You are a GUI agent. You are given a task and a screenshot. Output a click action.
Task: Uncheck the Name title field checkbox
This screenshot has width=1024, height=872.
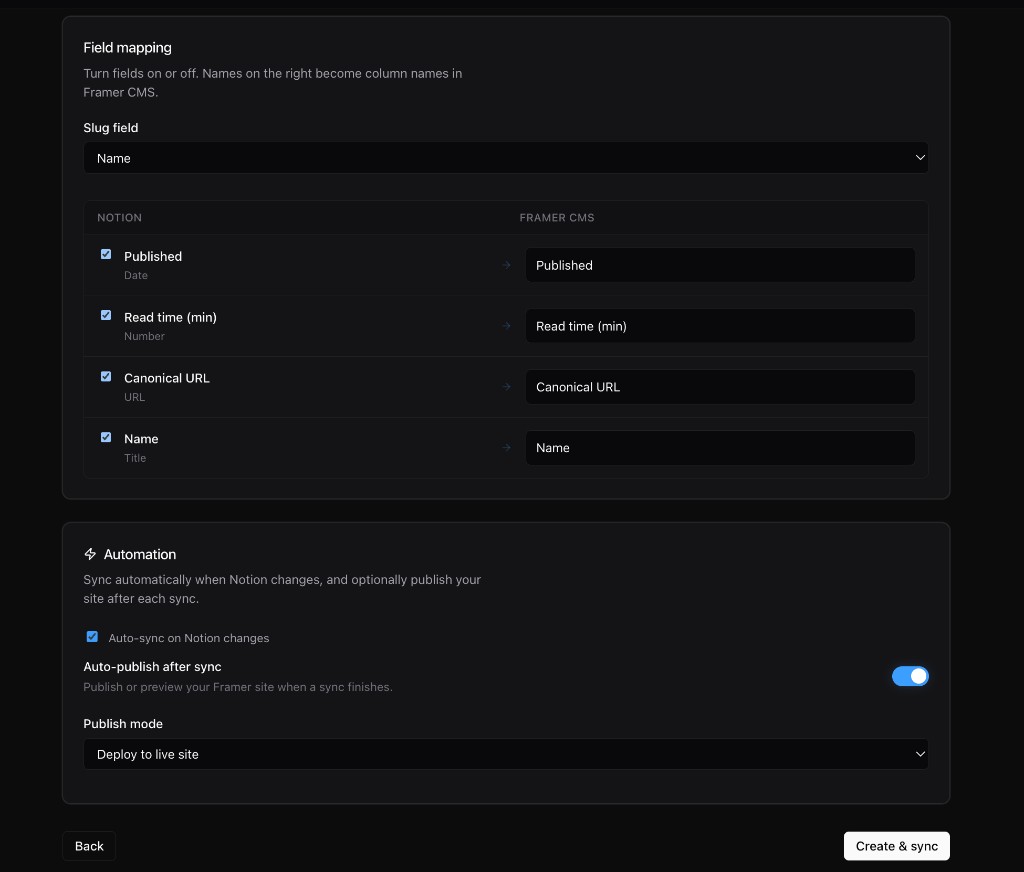[106, 437]
